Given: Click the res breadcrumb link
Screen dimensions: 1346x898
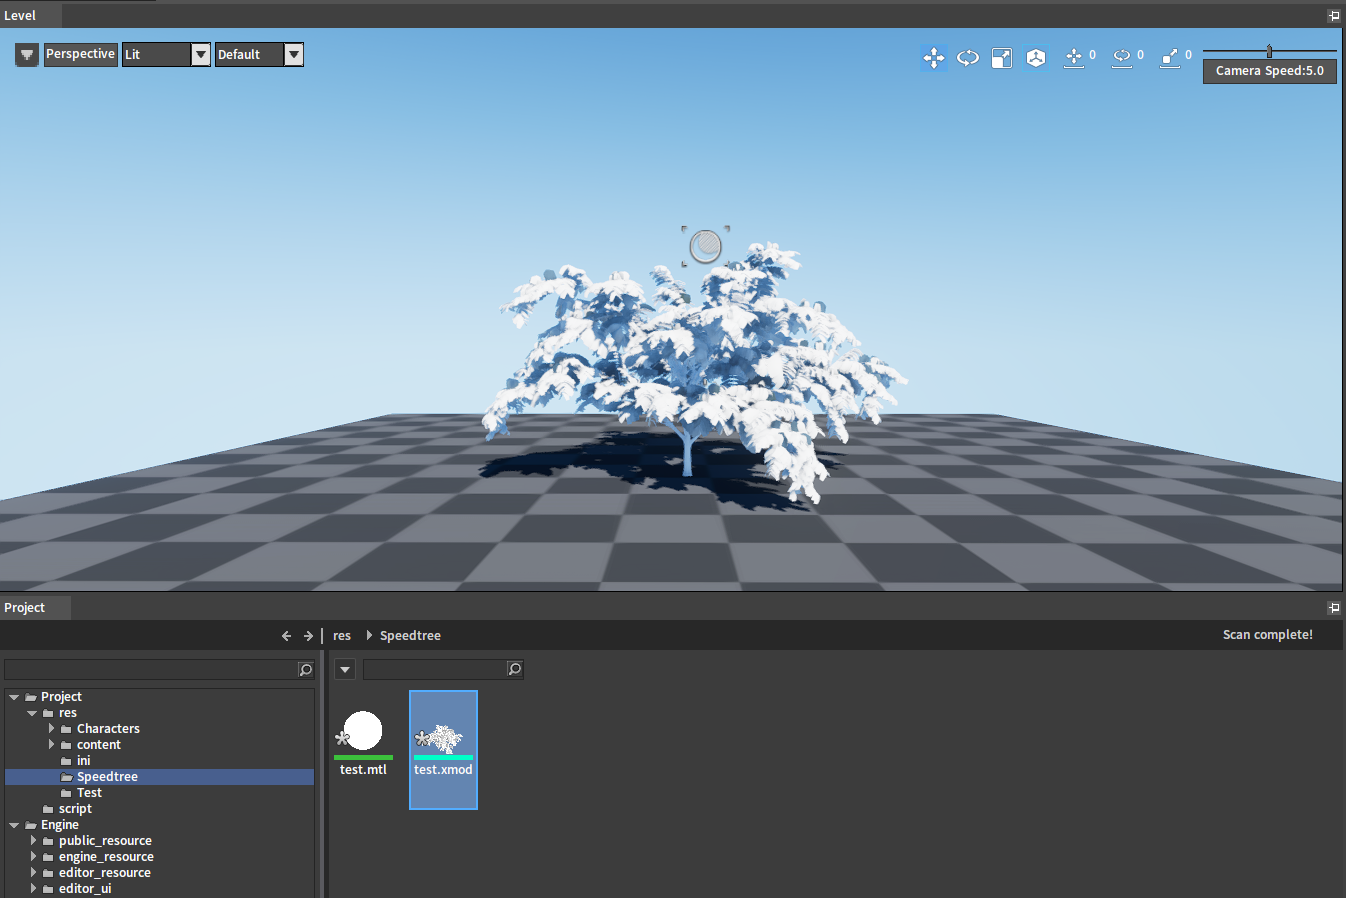Looking at the screenshot, I should click(342, 636).
